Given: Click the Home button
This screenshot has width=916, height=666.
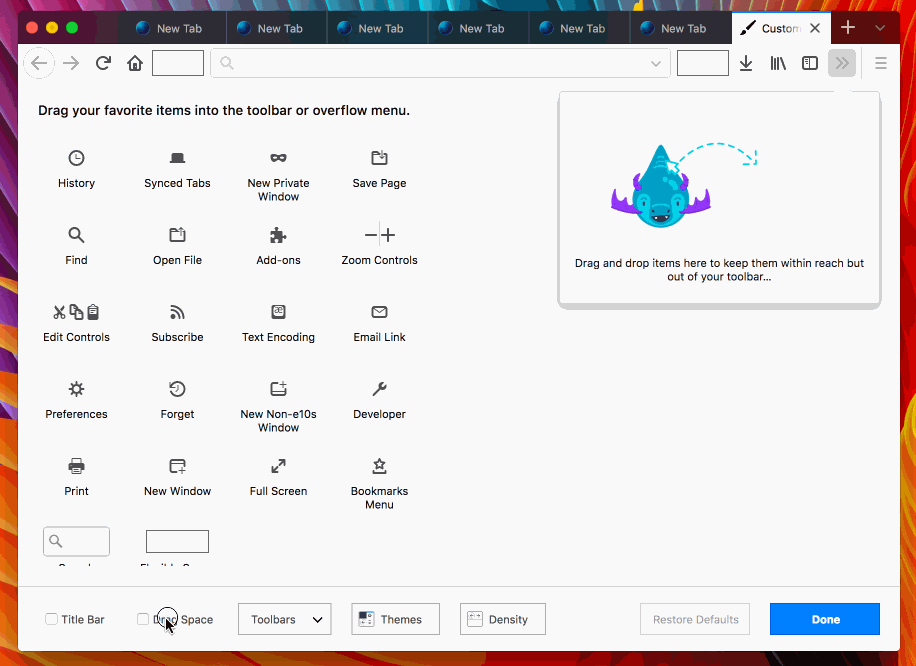Looking at the screenshot, I should (135, 63).
